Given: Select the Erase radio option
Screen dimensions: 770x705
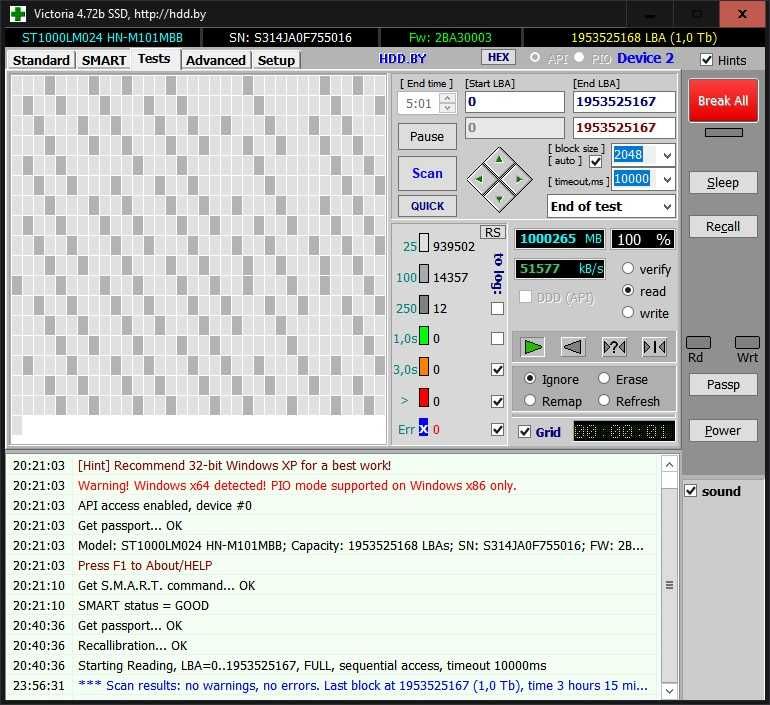Looking at the screenshot, I should point(604,379).
